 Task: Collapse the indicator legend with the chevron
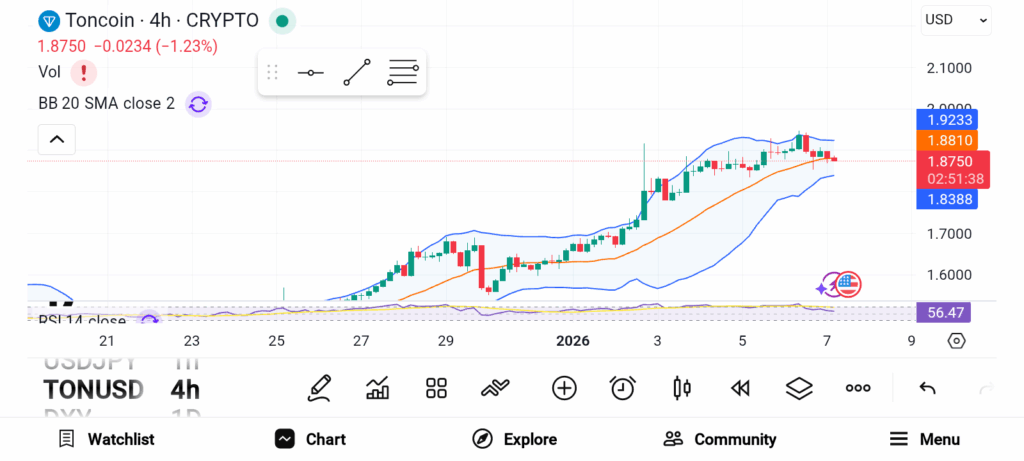pyautogui.click(x=57, y=140)
